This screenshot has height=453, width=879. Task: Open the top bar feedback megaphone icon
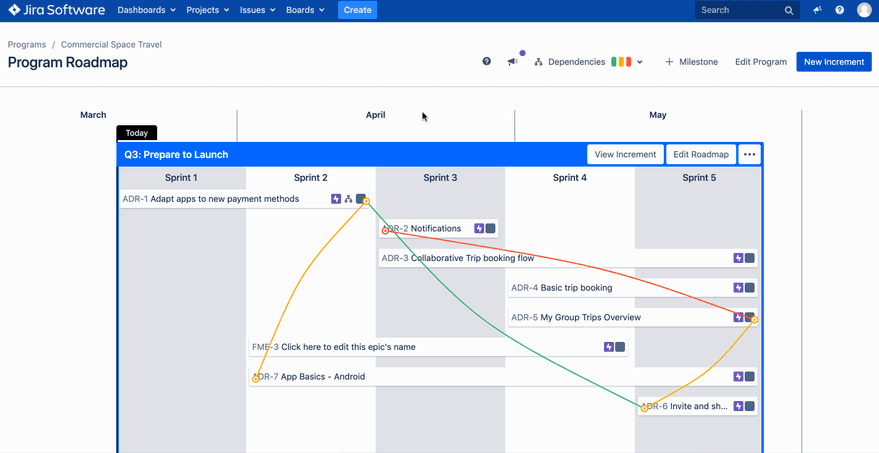click(x=817, y=10)
